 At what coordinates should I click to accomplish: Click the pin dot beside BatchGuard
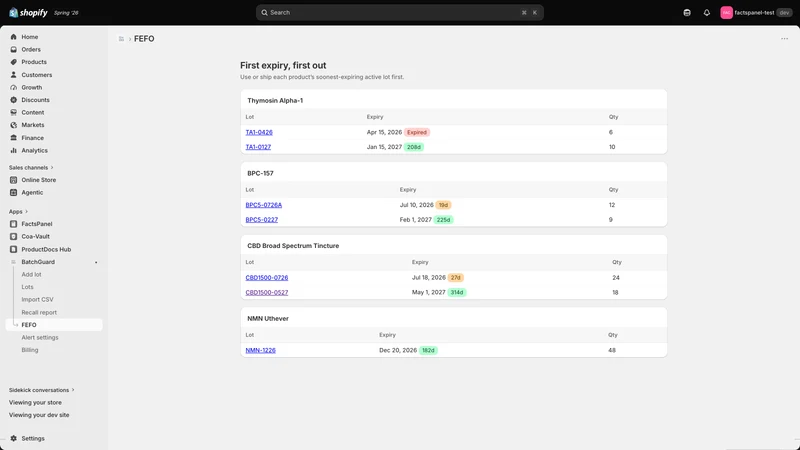point(96,262)
